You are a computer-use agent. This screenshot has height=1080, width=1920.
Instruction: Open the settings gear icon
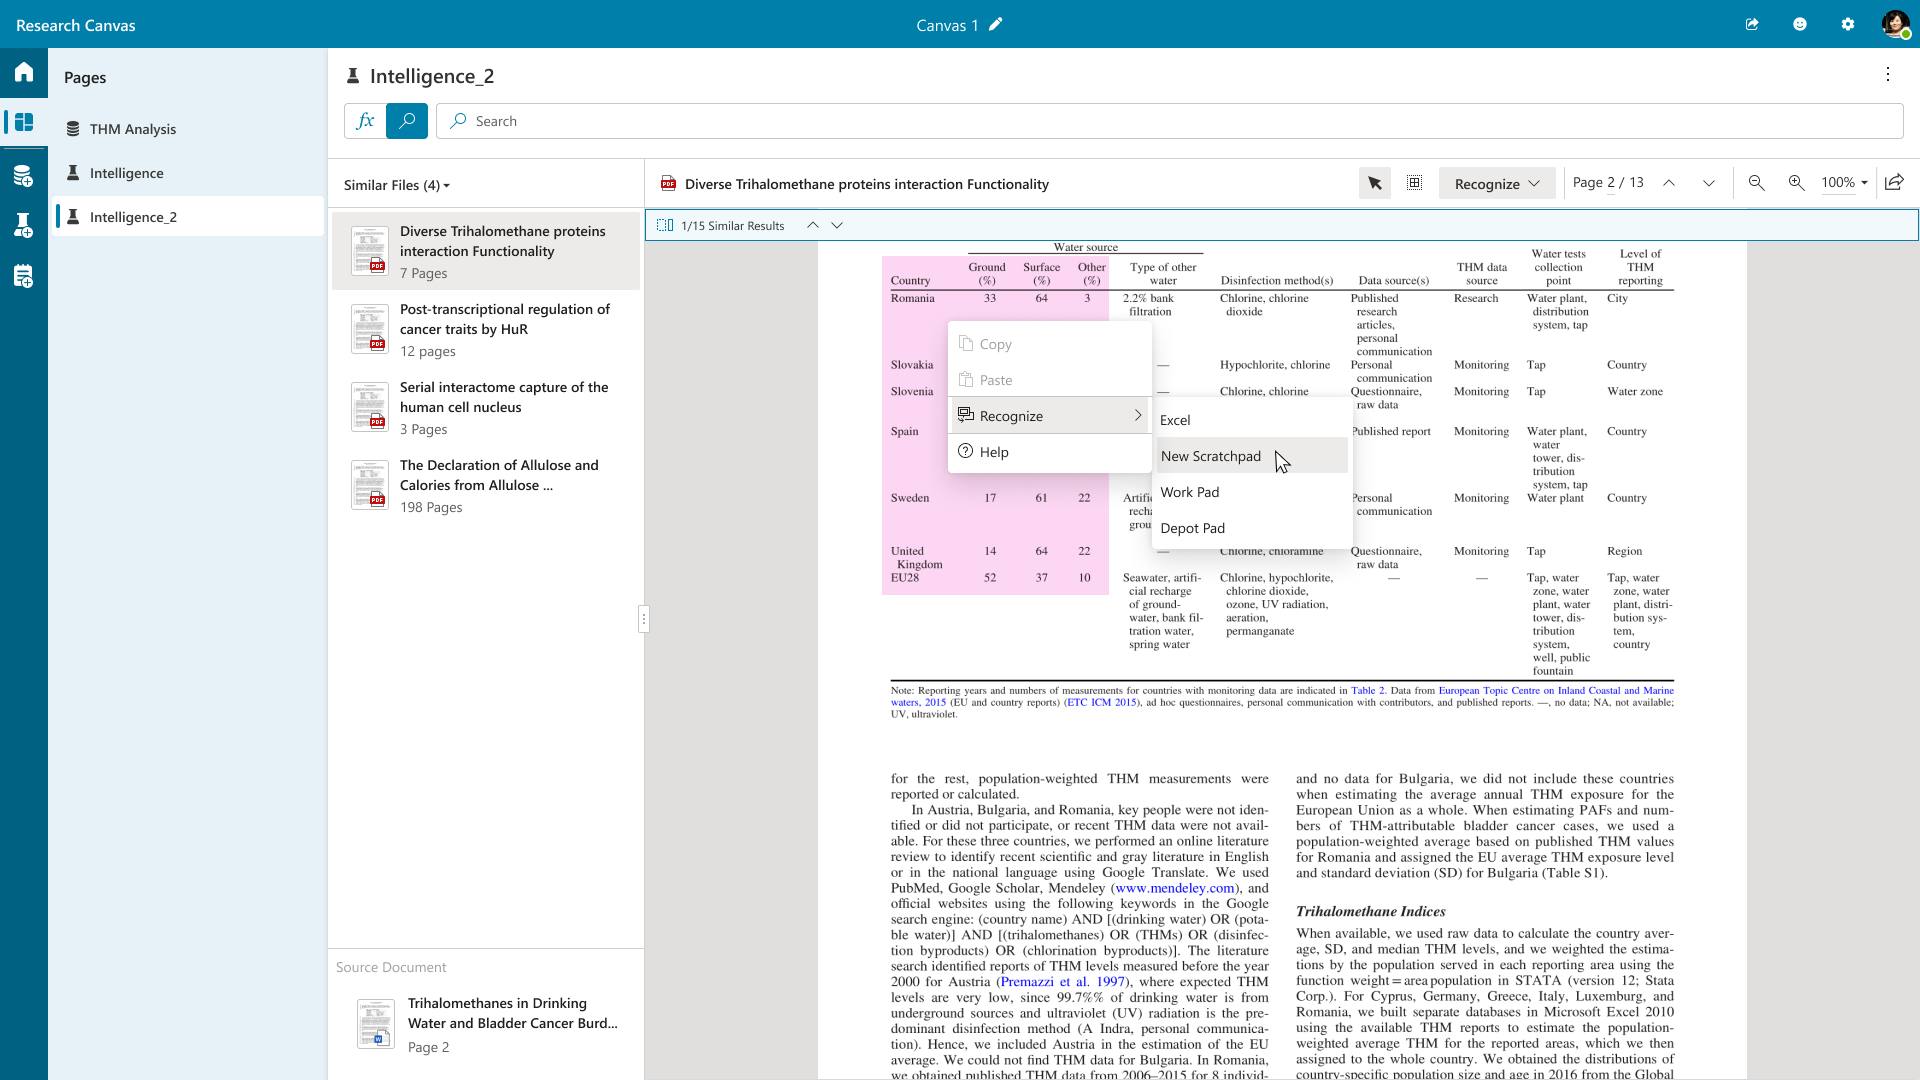1847,25
